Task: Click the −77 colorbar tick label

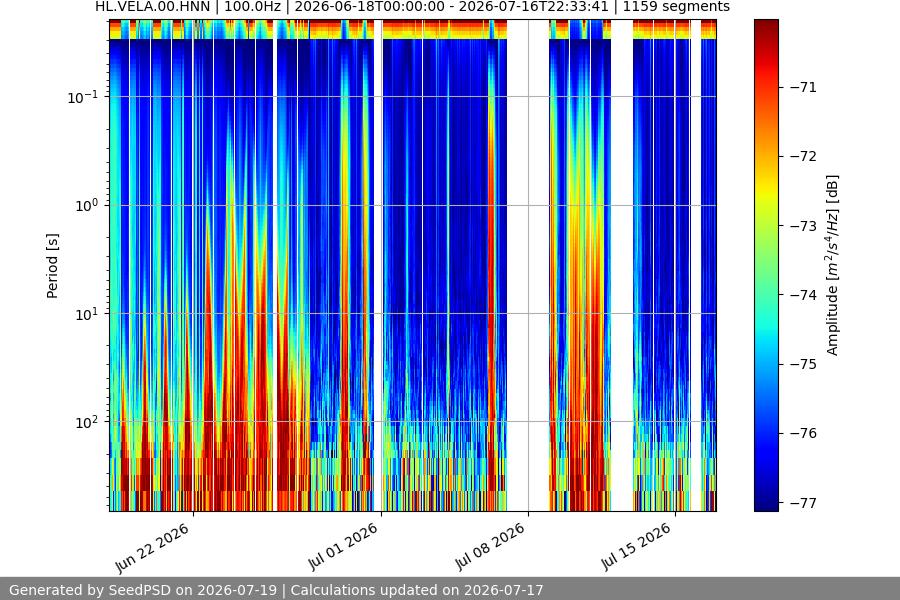Action: 802,503
